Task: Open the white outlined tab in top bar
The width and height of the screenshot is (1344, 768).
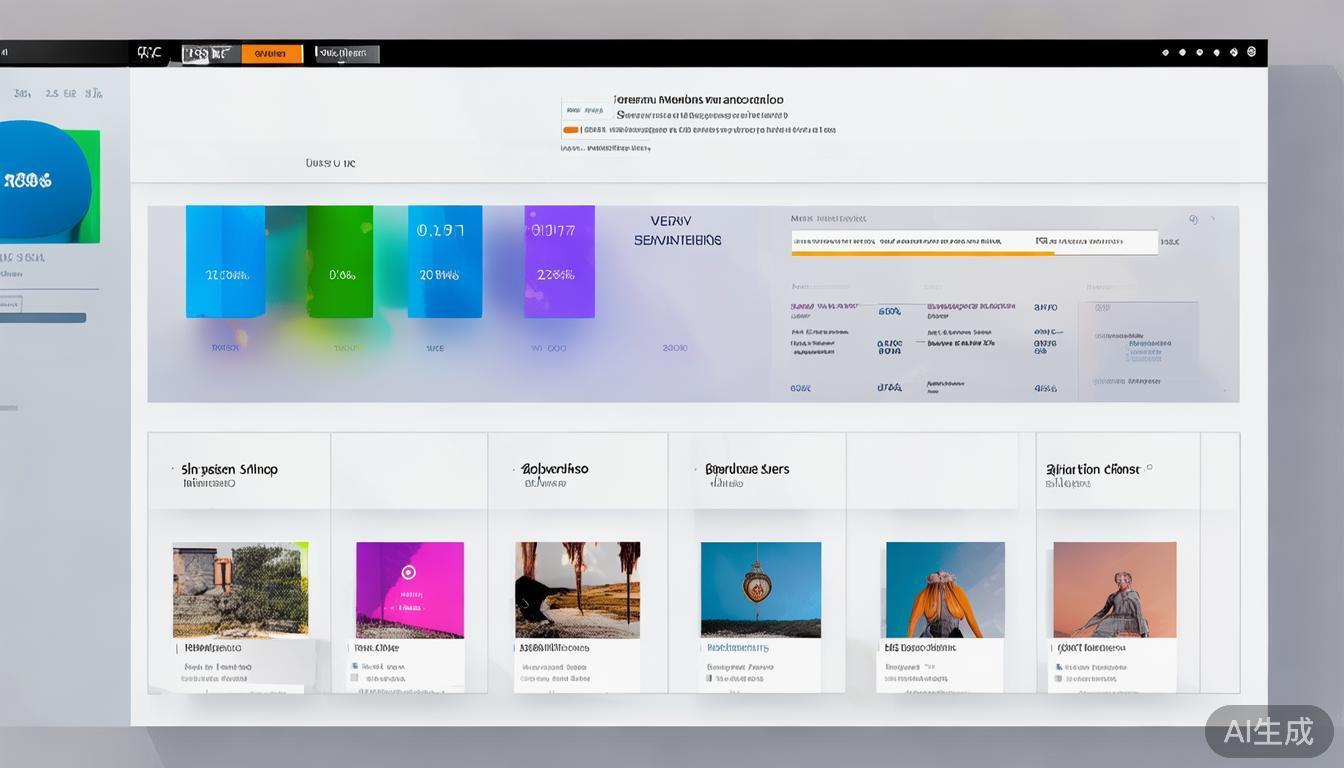Action: click(208, 54)
